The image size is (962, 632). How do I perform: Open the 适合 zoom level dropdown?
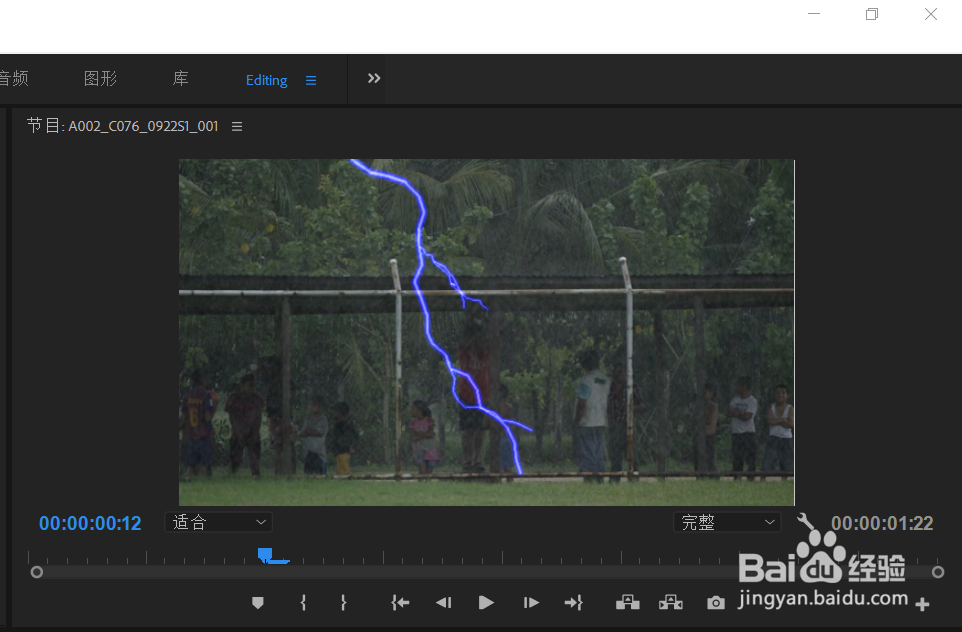[218, 522]
